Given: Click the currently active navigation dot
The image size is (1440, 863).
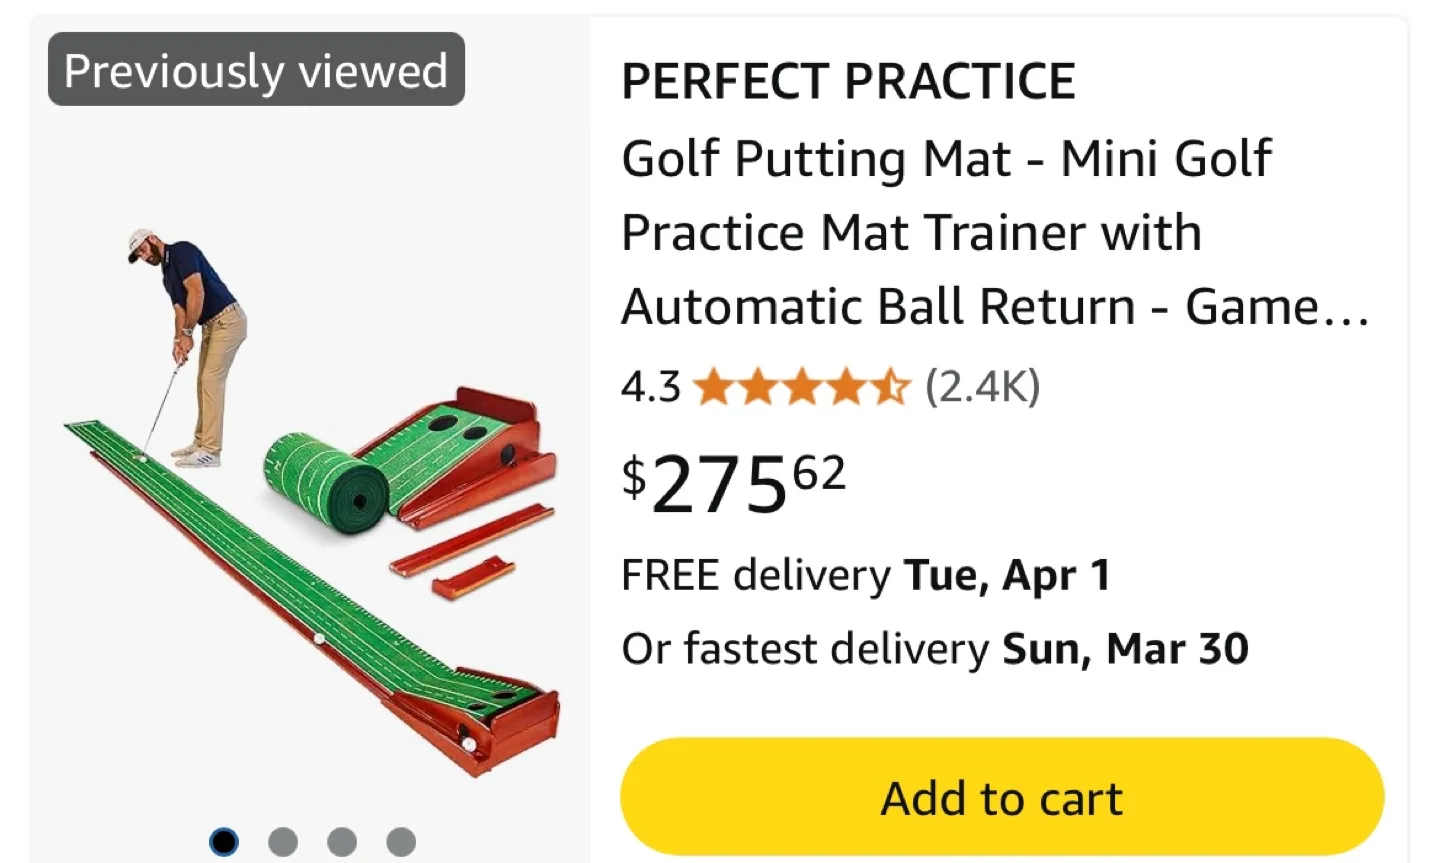Looking at the screenshot, I should click(224, 841).
